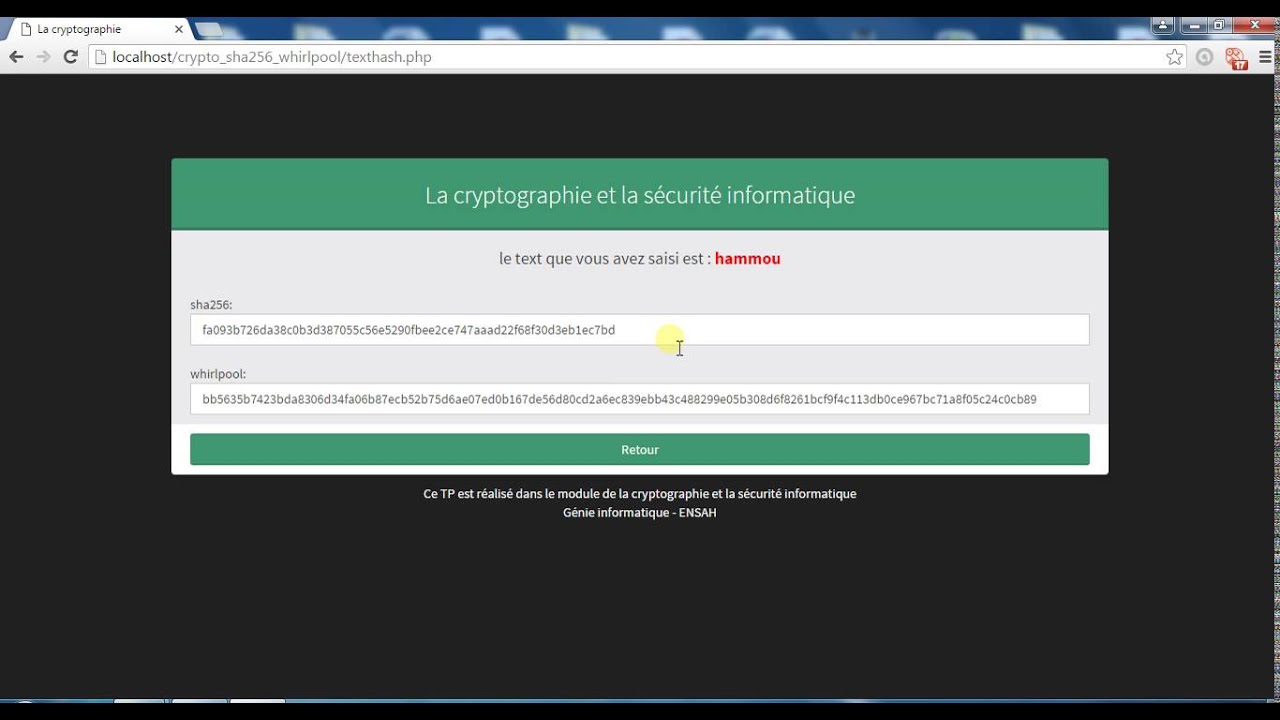Click the heading La cryptographie et la sécurité informatique
1280x720 pixels.
pyautogui.click(x=640, y=195)
